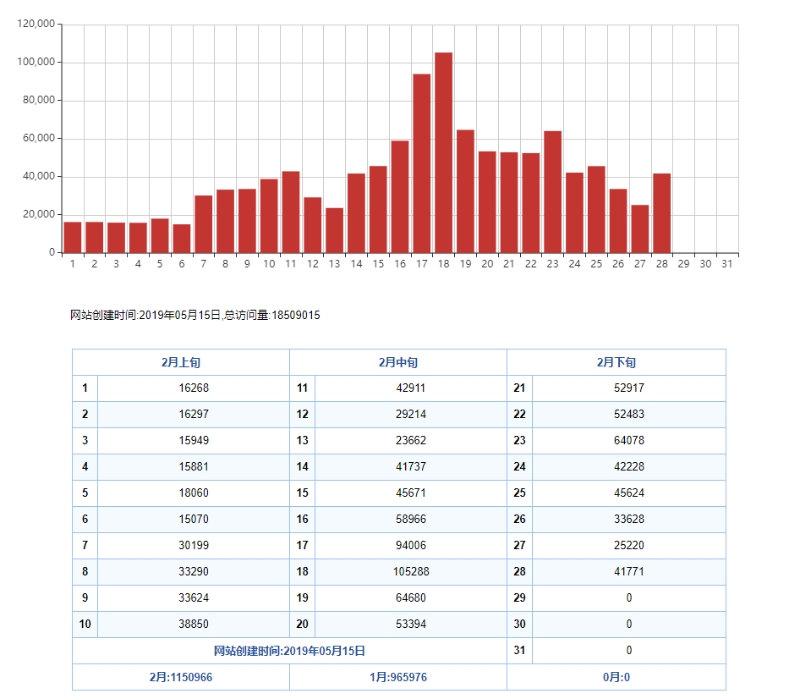Select the cell value 25220
800x699 pixels.
(x=629, y=545)
